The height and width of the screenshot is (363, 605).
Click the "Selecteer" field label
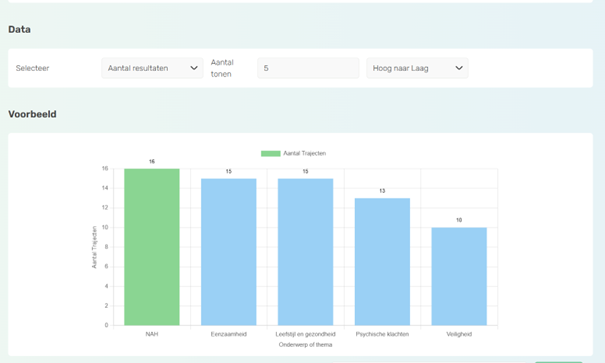(x=32, y=68)
